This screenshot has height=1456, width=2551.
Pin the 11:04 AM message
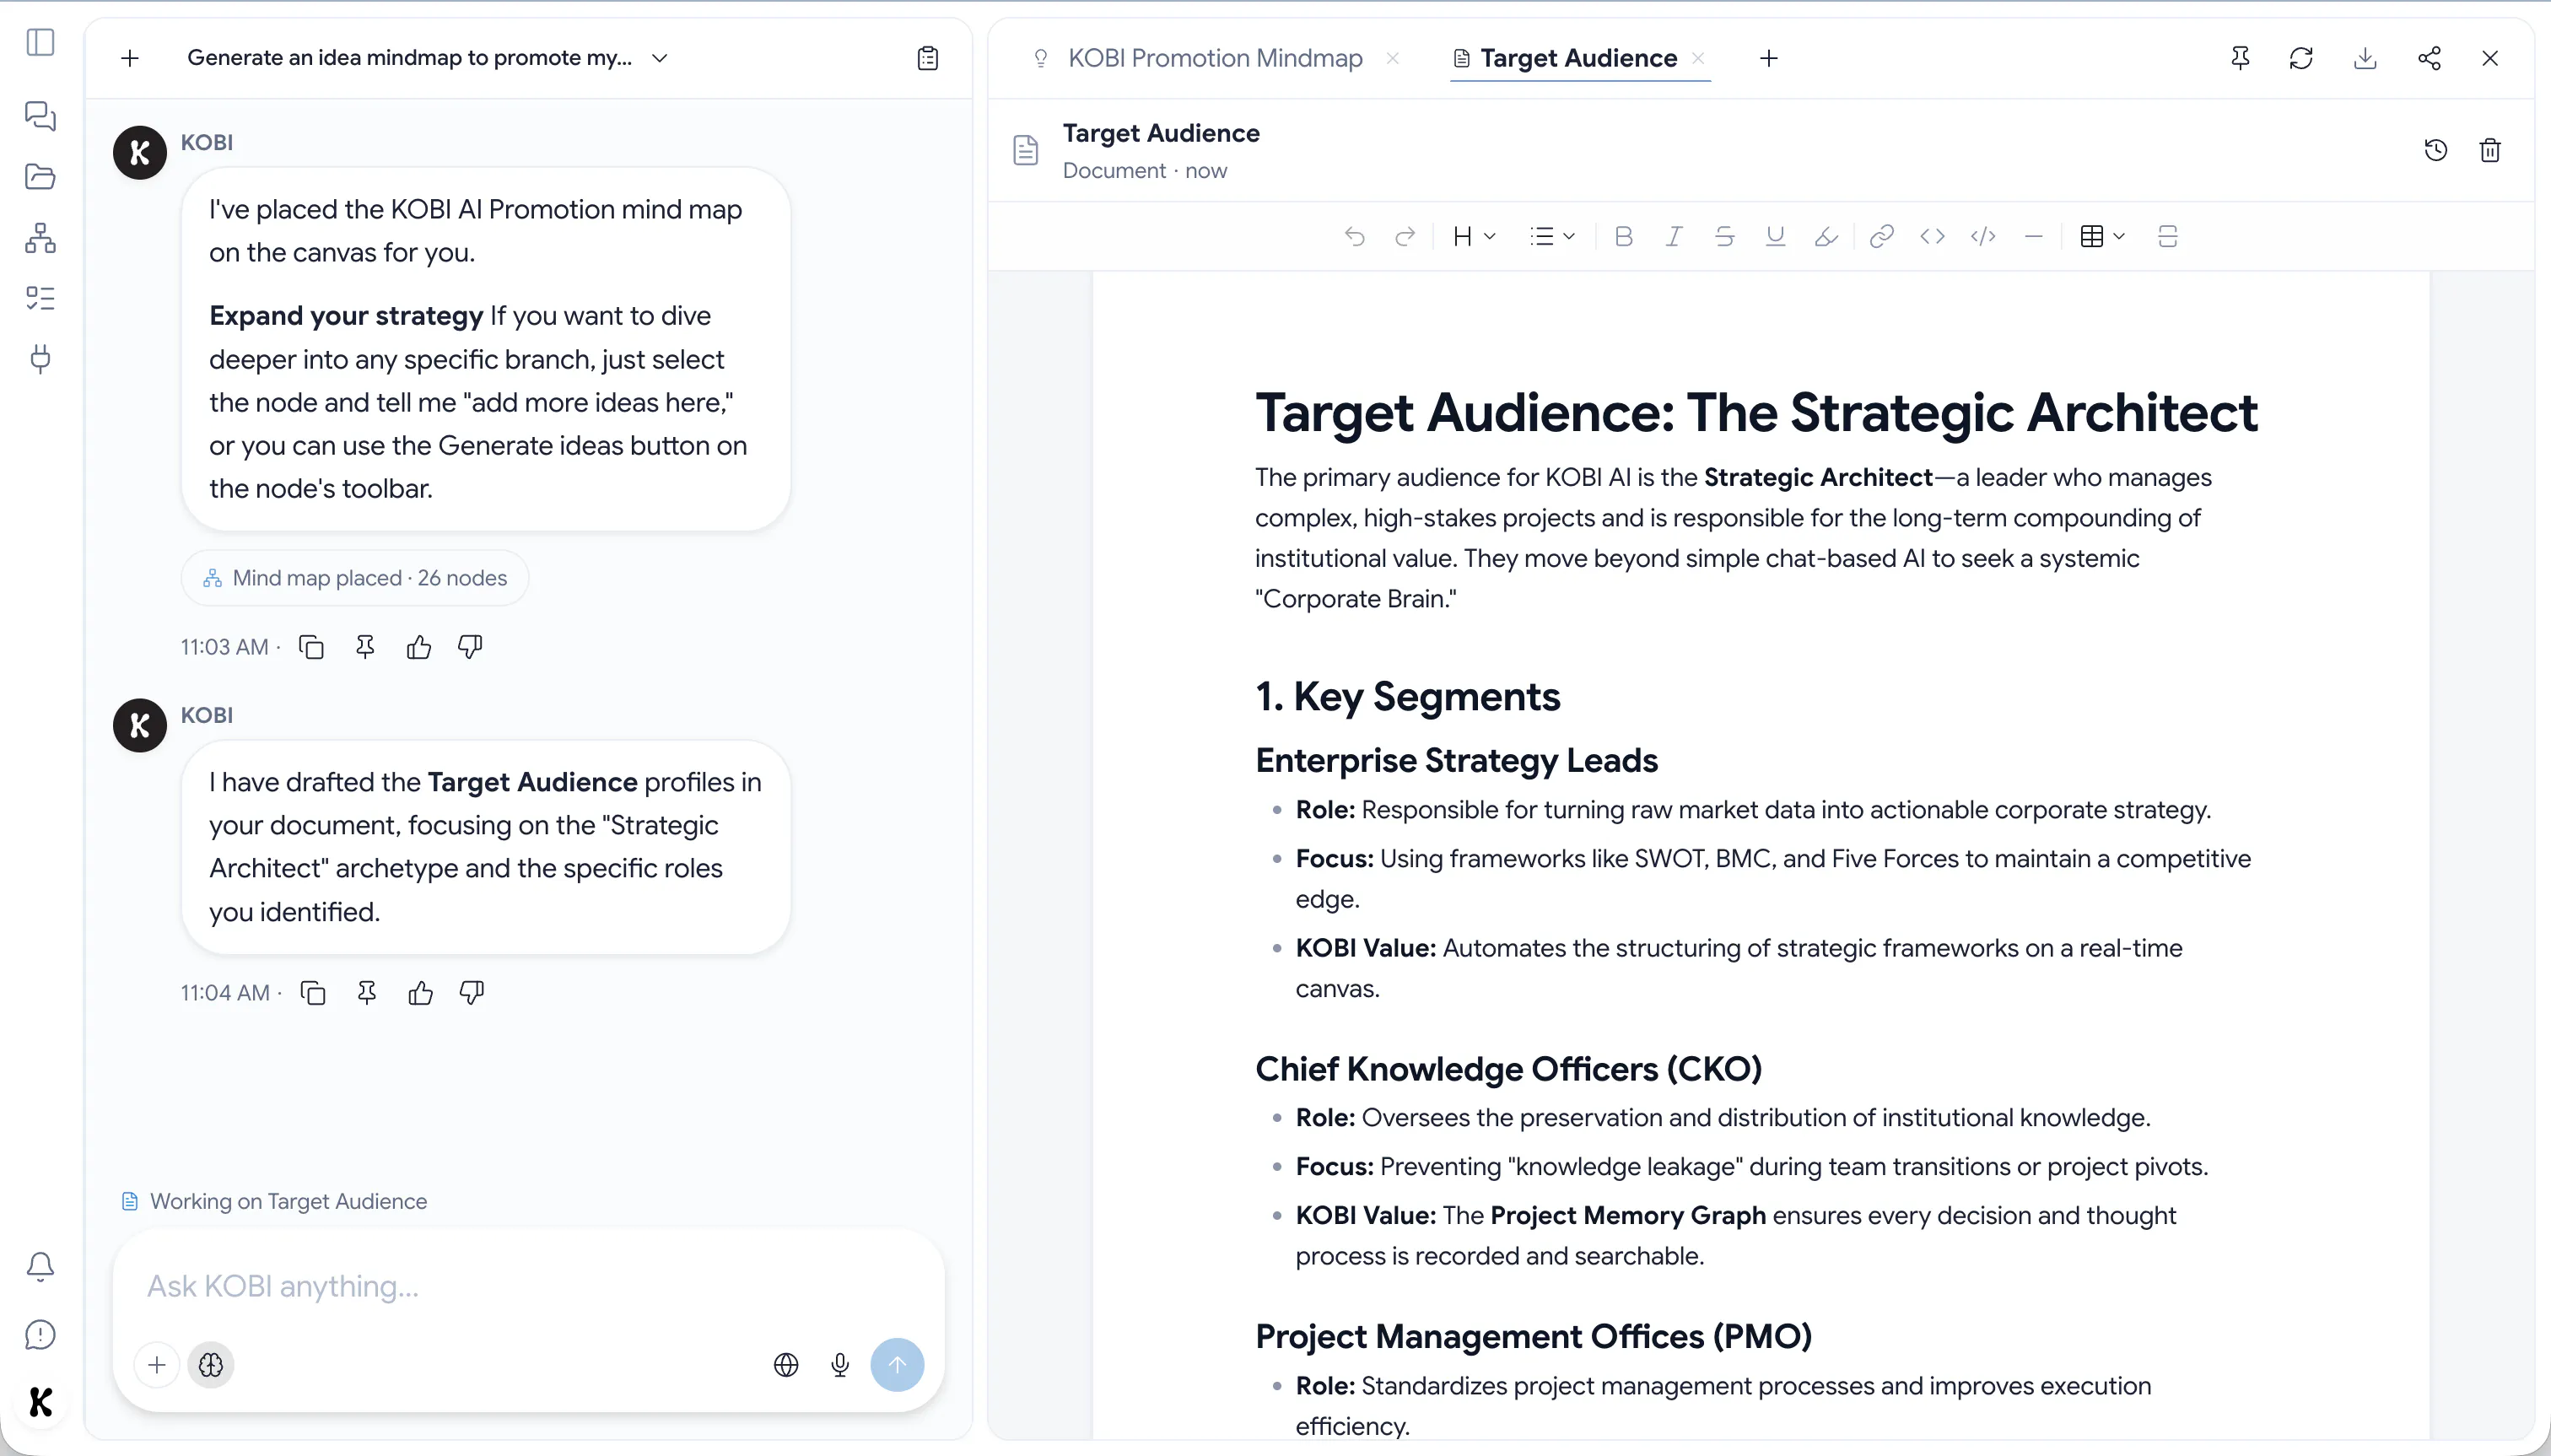pos(367,993)
